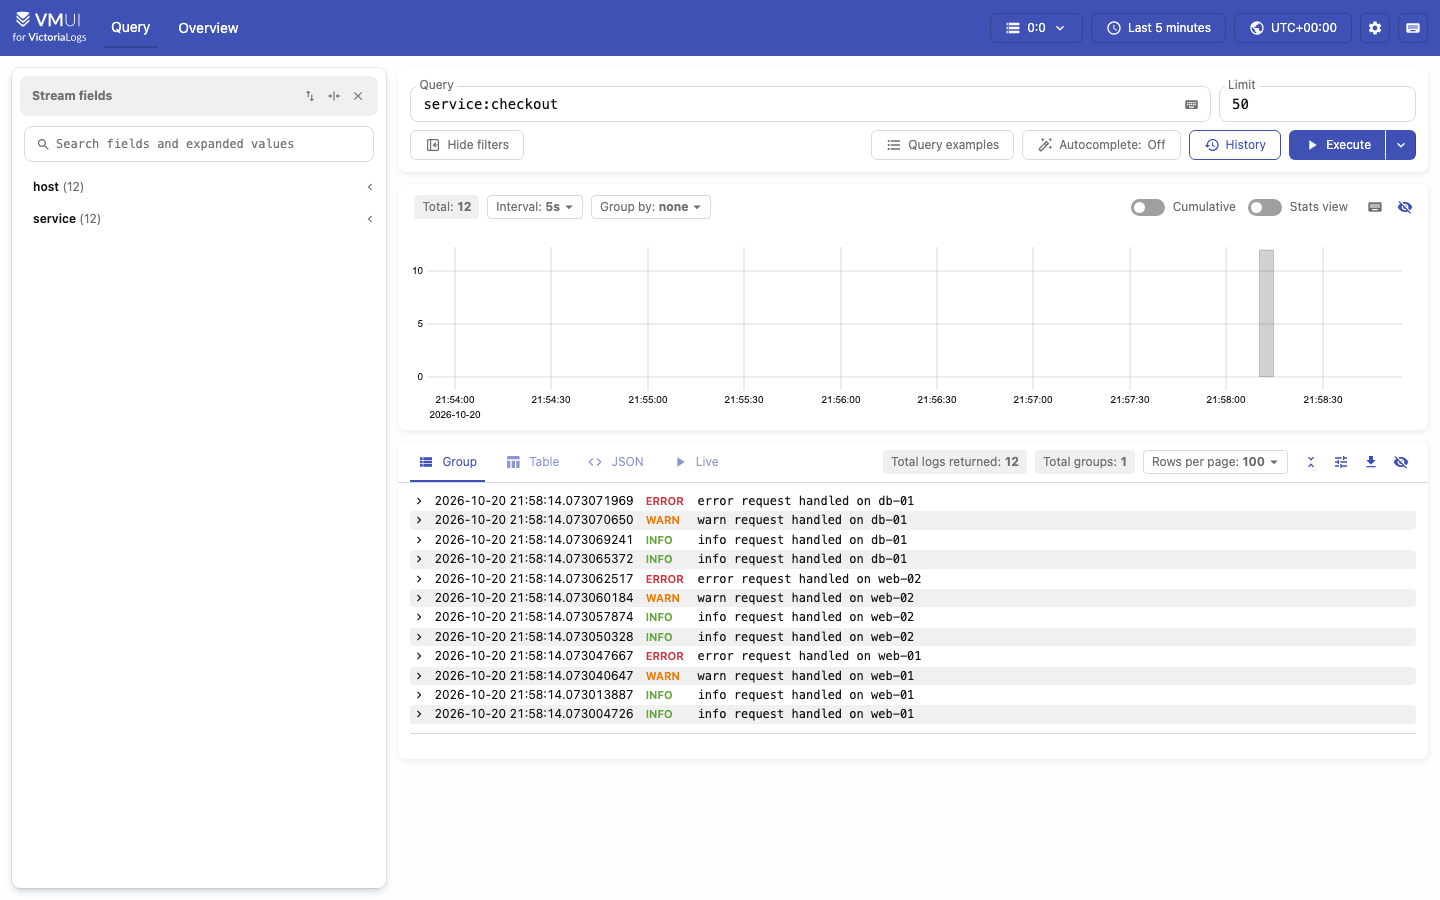Execute the query
The height and width of the screenshot is (900, 1440).
point(1337,145)
